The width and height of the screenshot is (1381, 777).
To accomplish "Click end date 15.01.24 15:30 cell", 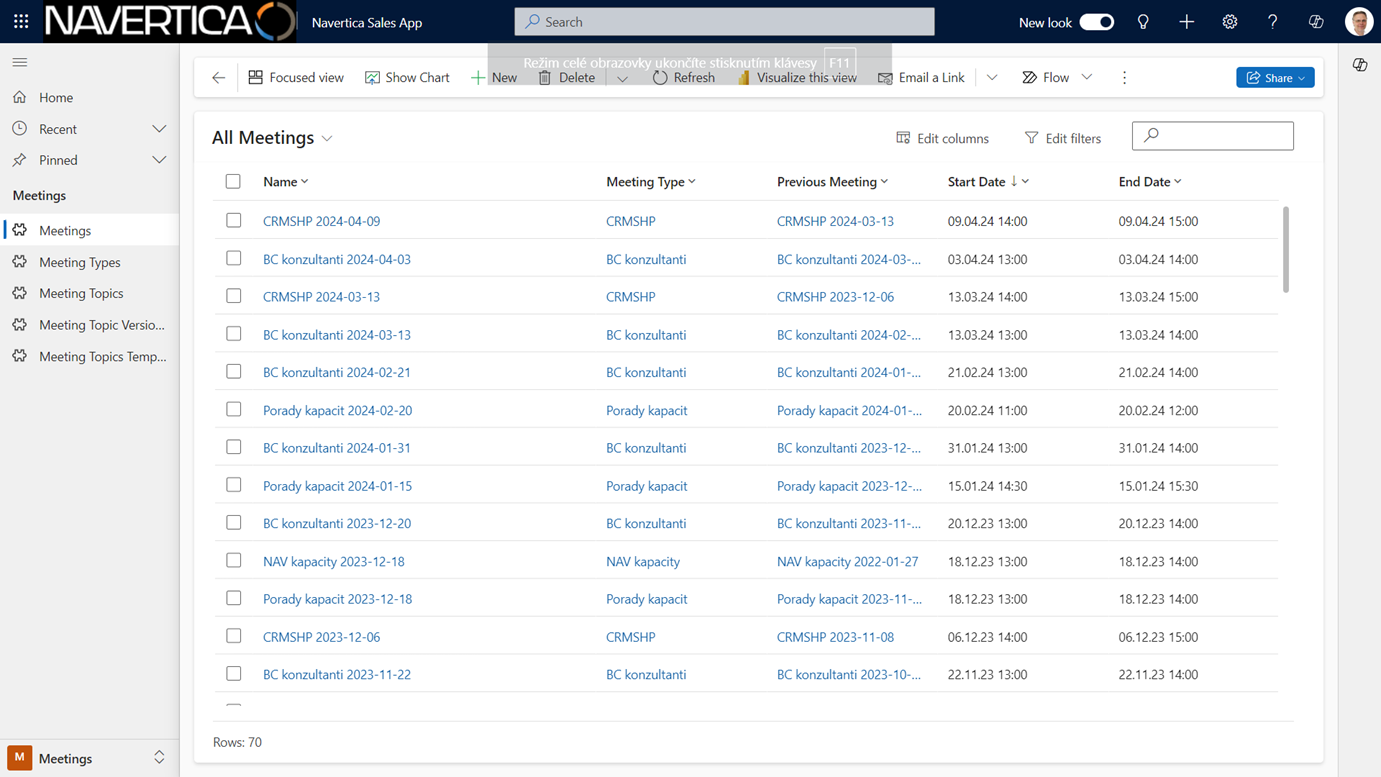I will point(1158,486).
